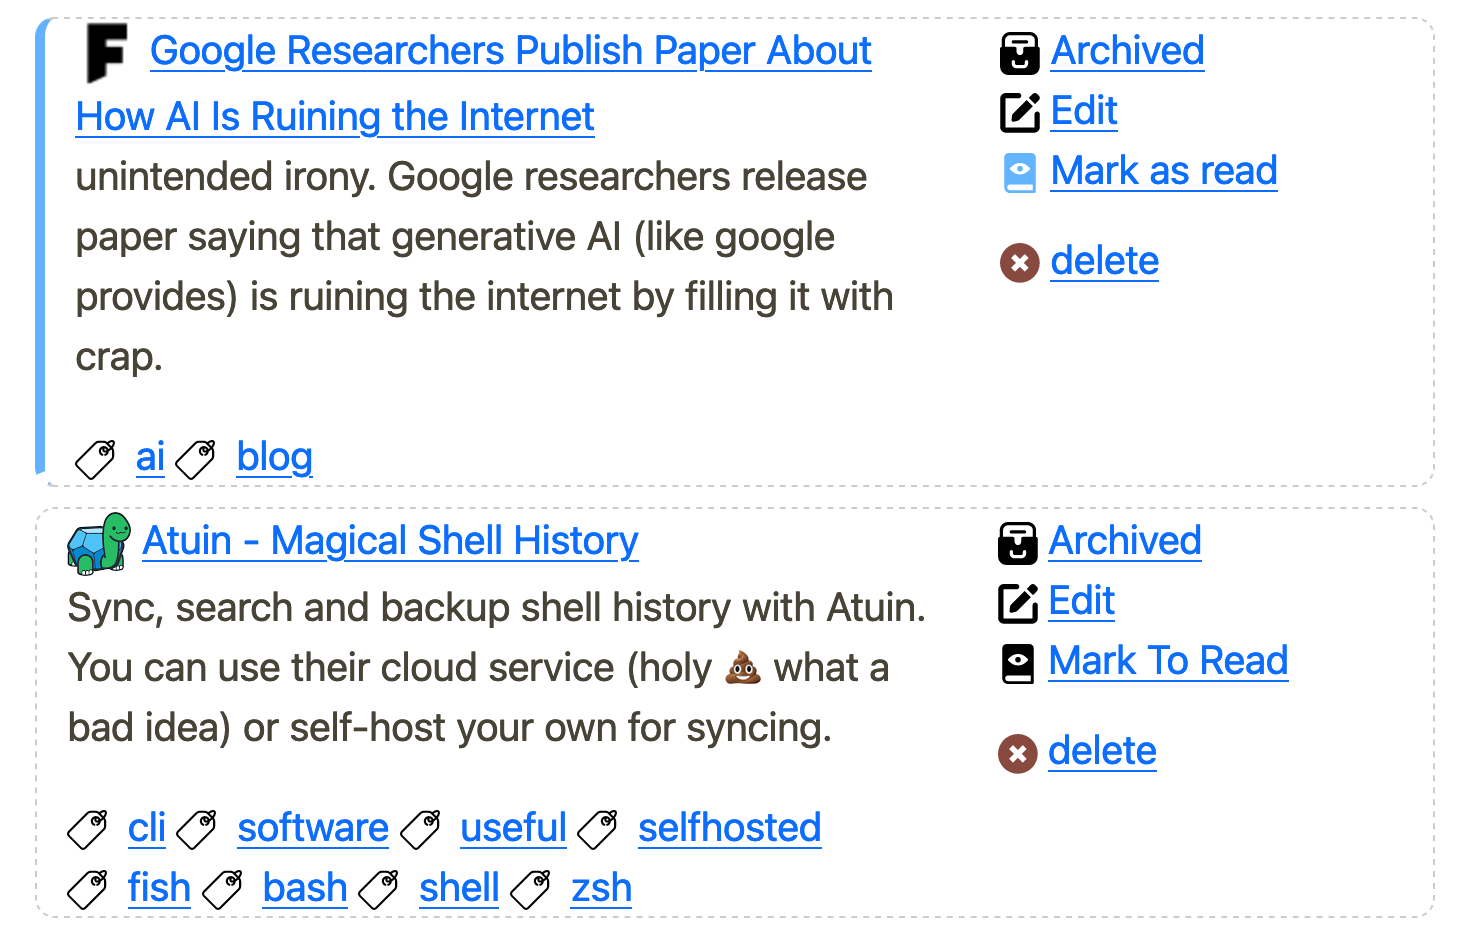
Task: Filter bookmarks by the blog tag
Action: coord(274,457)
